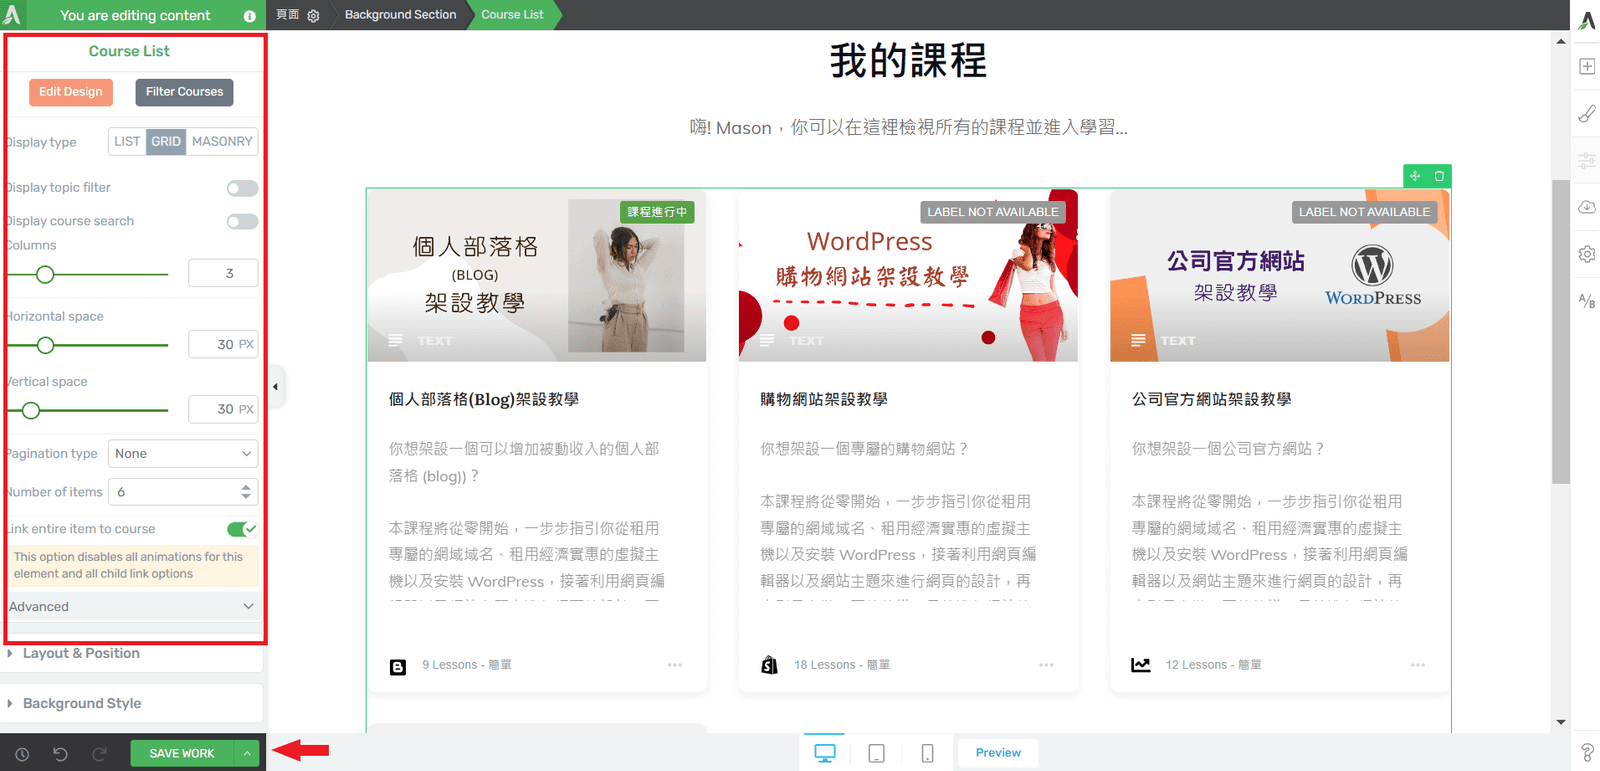This screenshot has width=1600, height=771.
Task: Open the style brush panel
Action: pyautogui.click(x=1587, y=113)
